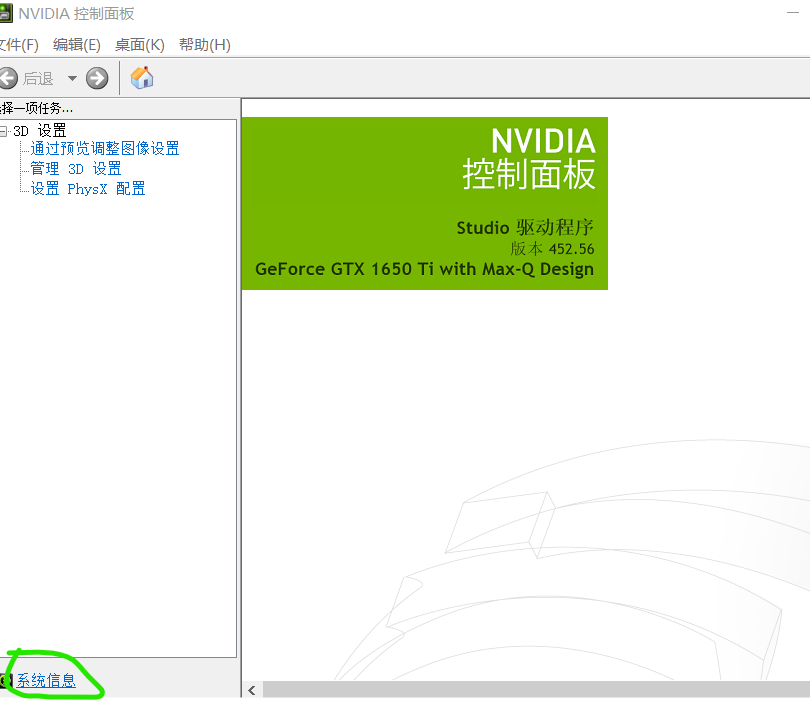Click the forward navigation arrow icon
Viewport: 810px width, 701px height.
coord(96,77)
